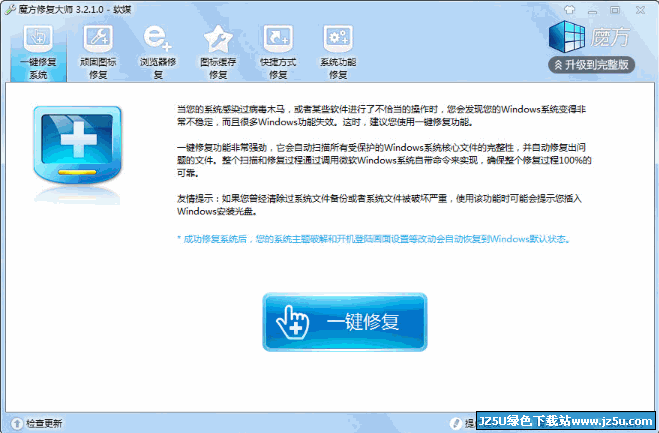Minimize the 魔方修复大师 window

(x=593, y=10)
